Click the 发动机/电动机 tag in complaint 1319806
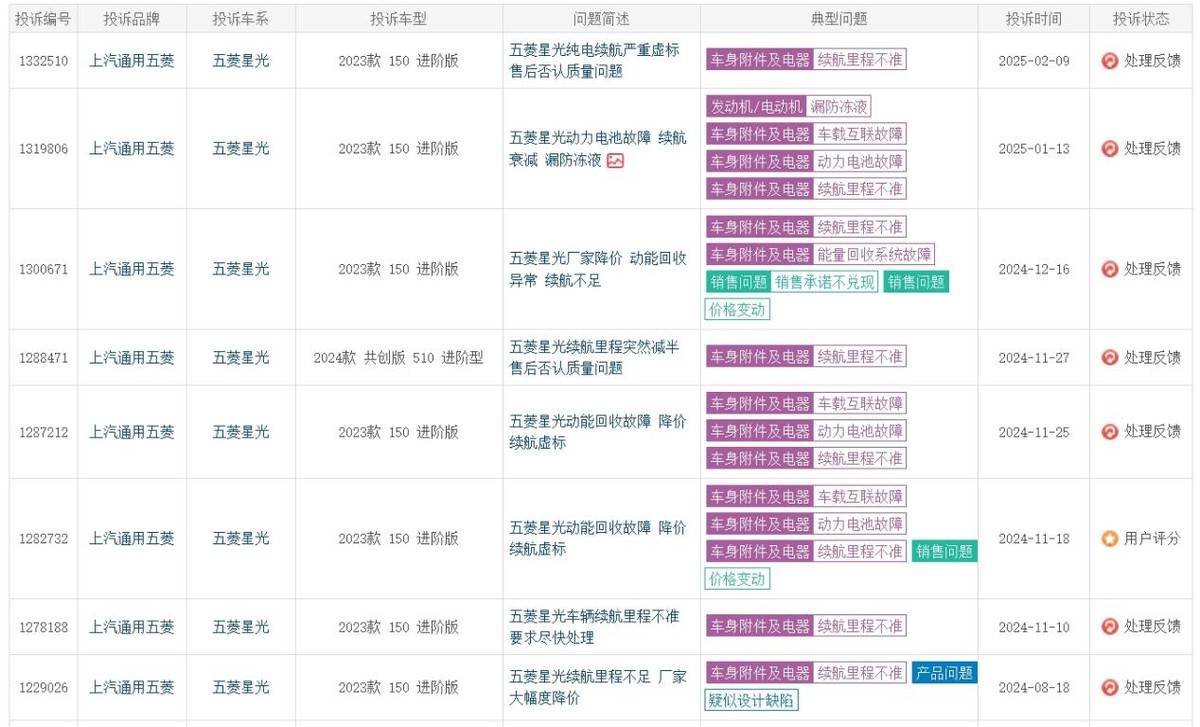The image size is (1200, 727). [756, 107]
